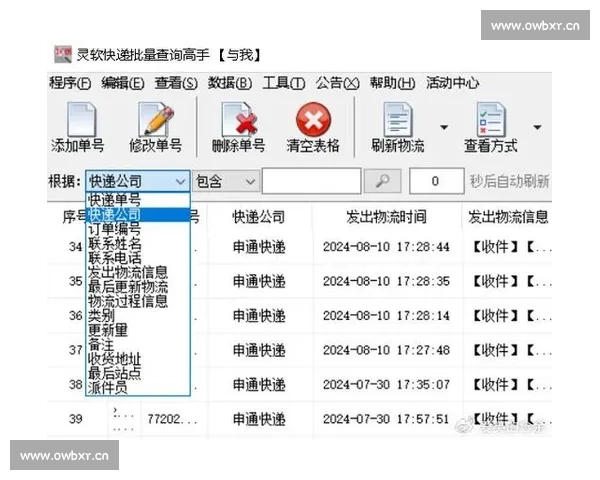Click the 删除单号 toolbar icon
The height and width of the screenshot is (480, 600).
point(239,119)
